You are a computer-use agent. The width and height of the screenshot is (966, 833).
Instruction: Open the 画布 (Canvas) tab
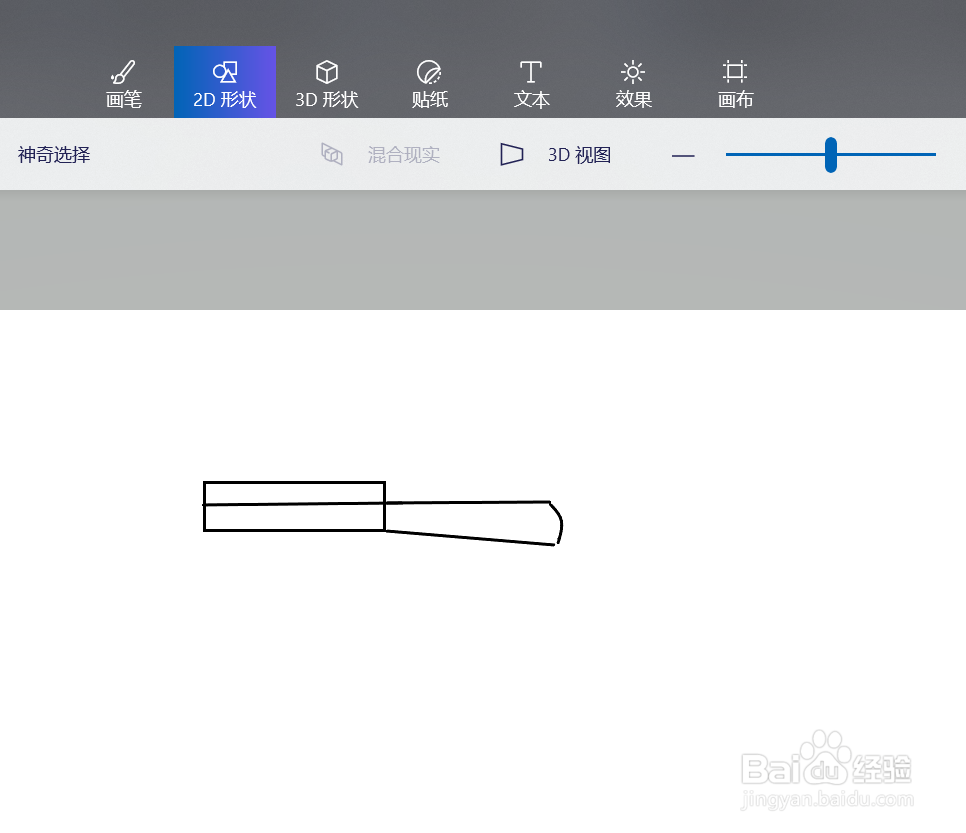coord(735,83)
